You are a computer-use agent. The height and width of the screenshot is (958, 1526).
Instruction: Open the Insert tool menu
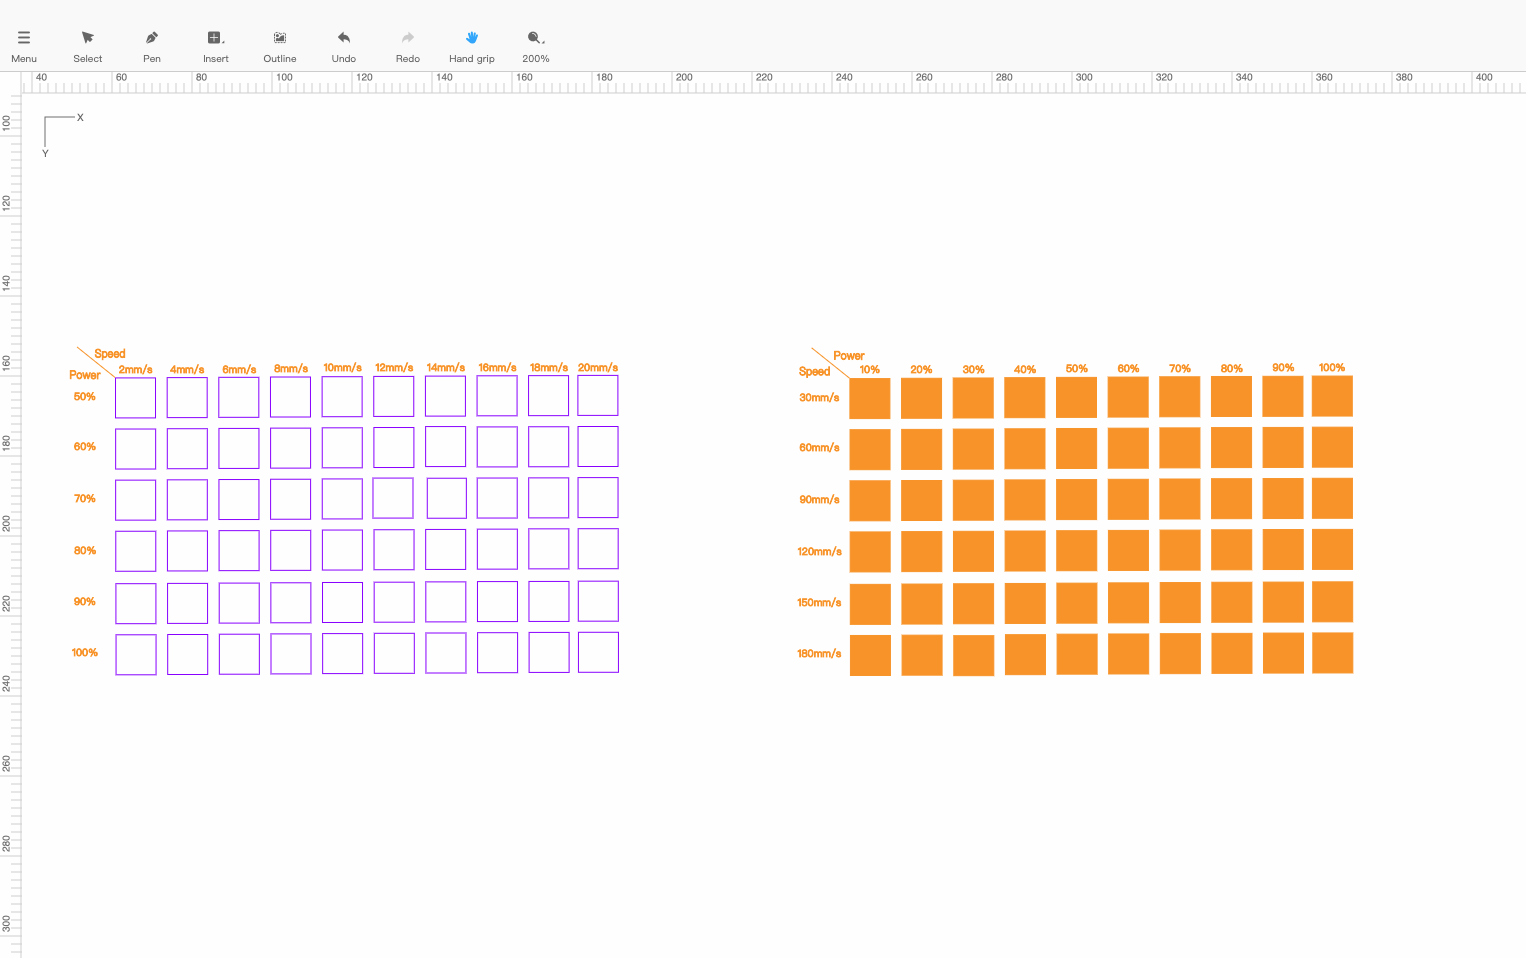tap(215, 38)
